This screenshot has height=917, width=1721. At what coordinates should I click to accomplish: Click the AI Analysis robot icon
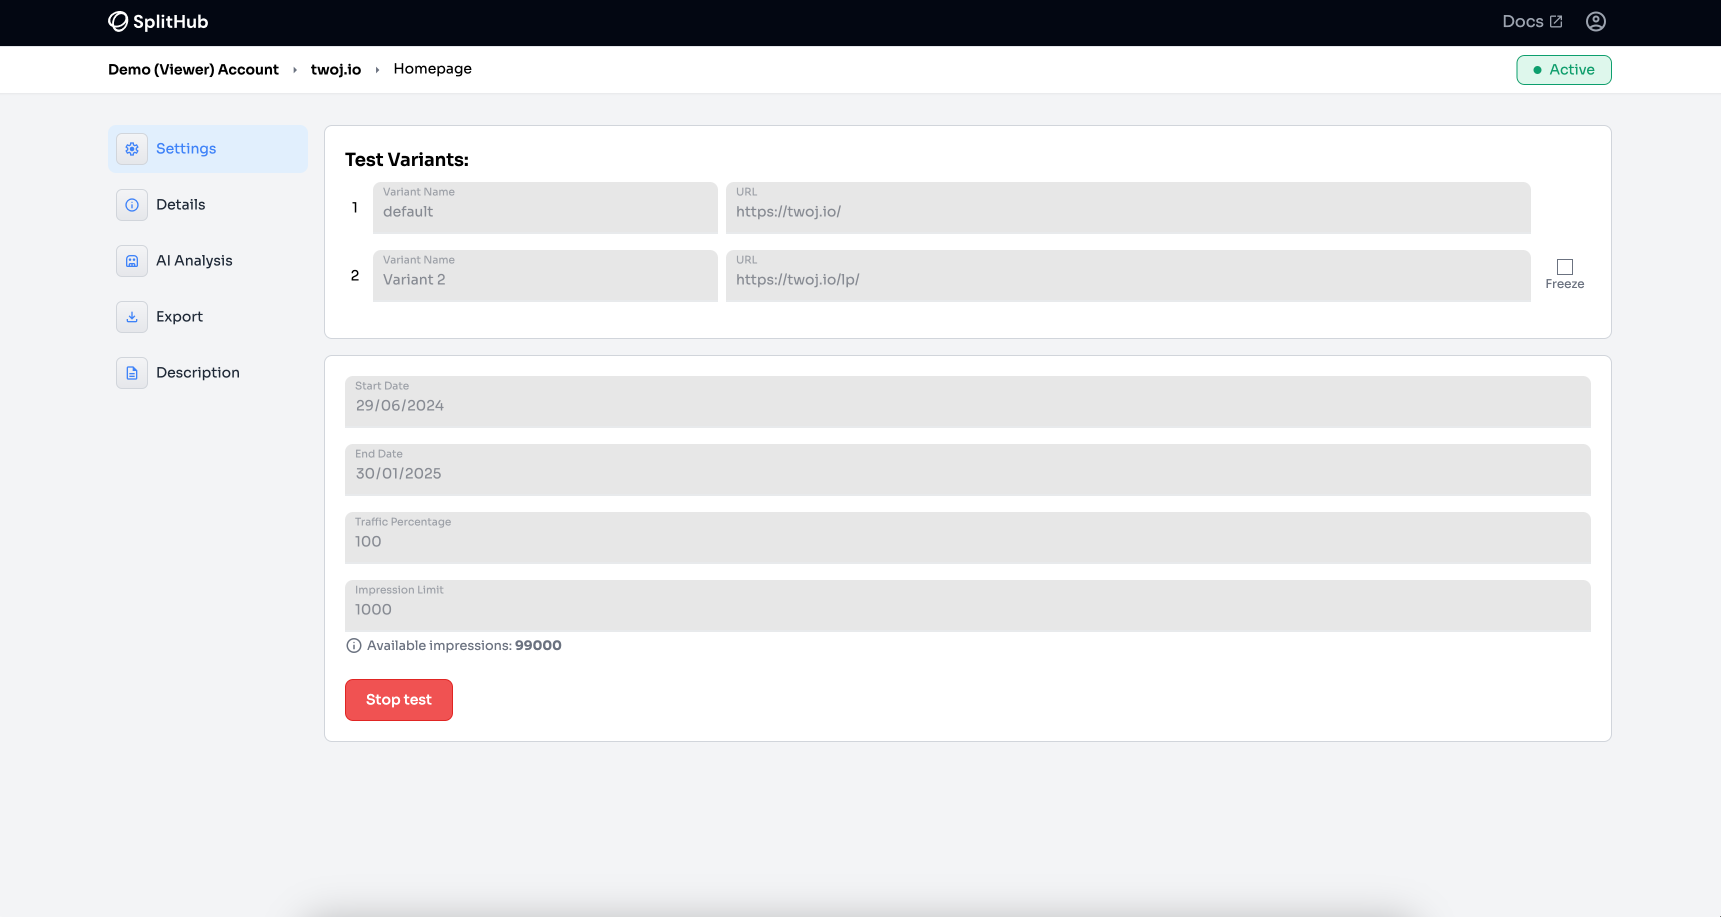[x=132, y=261]
